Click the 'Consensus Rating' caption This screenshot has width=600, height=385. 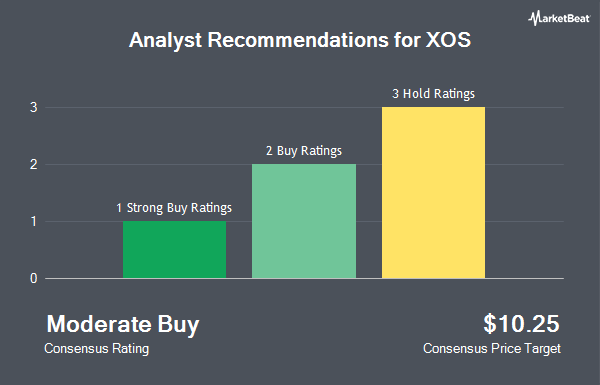[x=96, y=349]
